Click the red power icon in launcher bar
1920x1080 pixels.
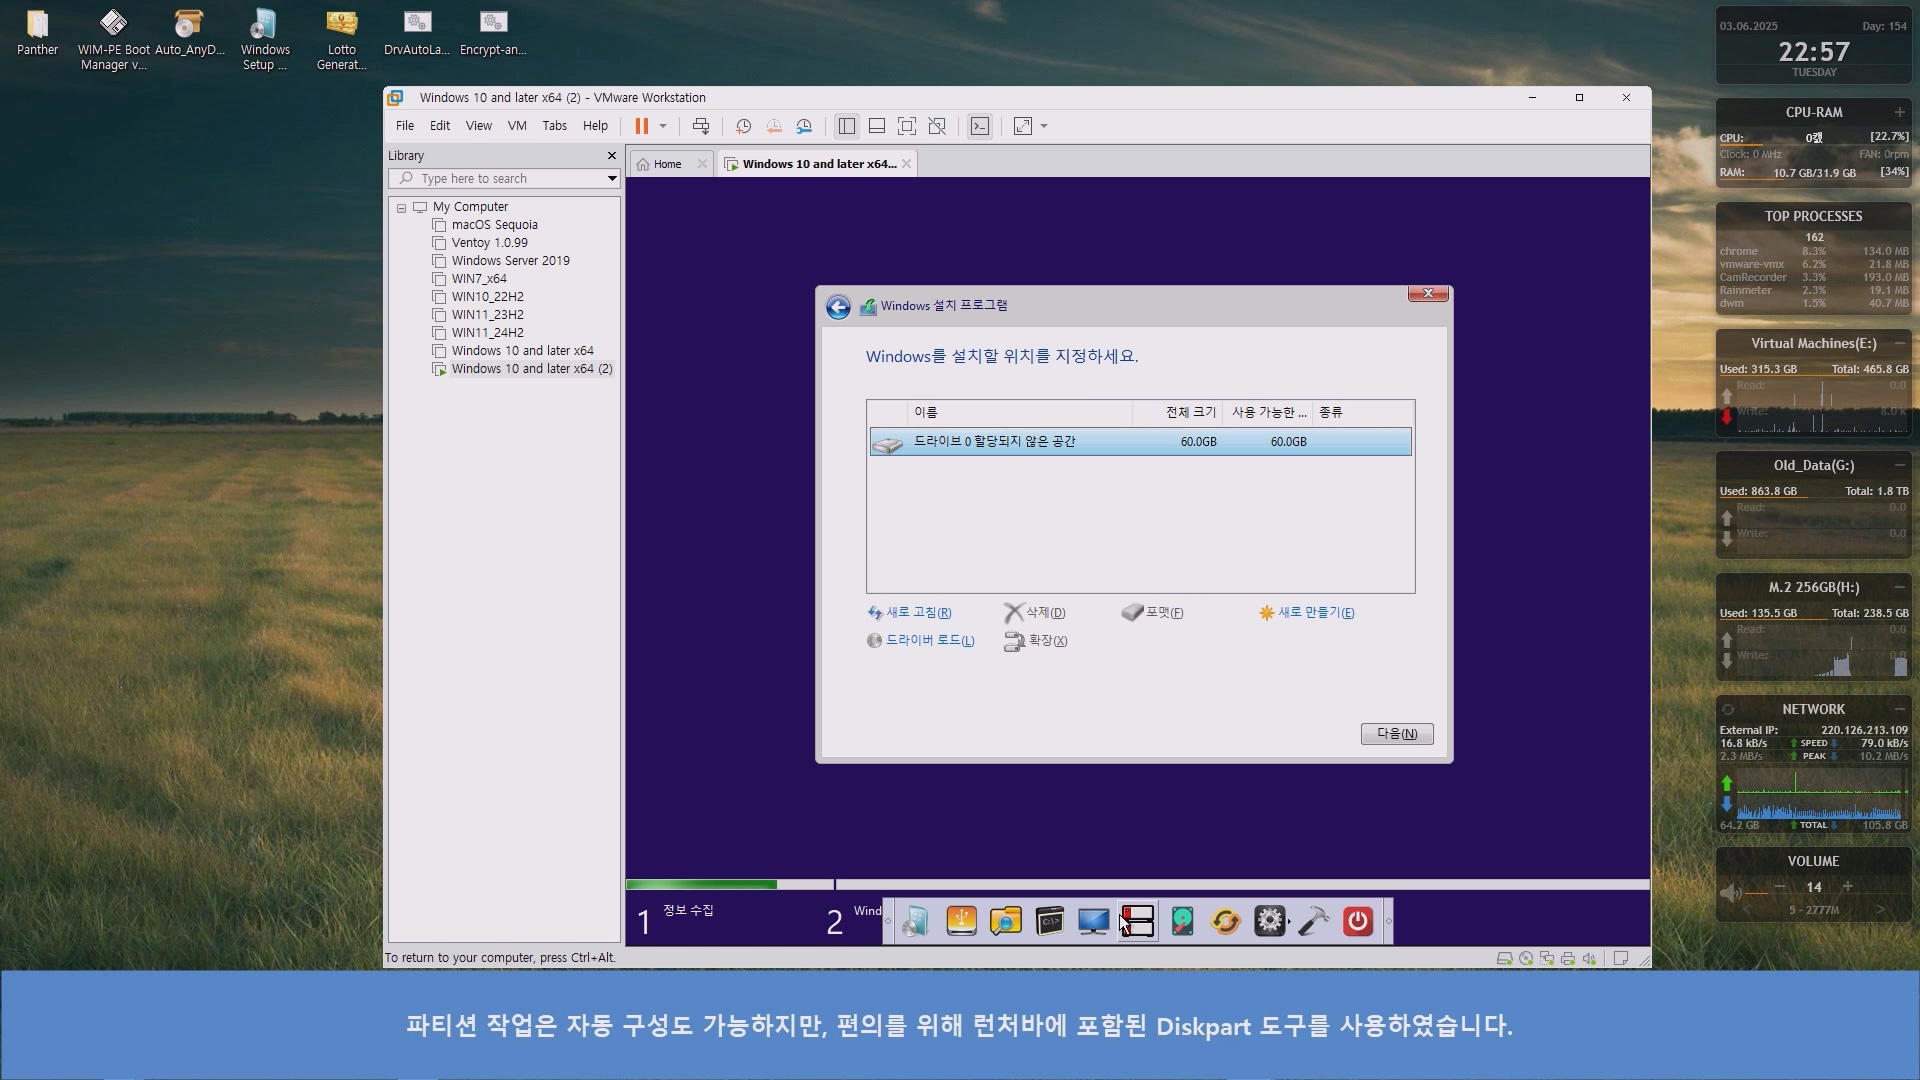point(1357,921)
